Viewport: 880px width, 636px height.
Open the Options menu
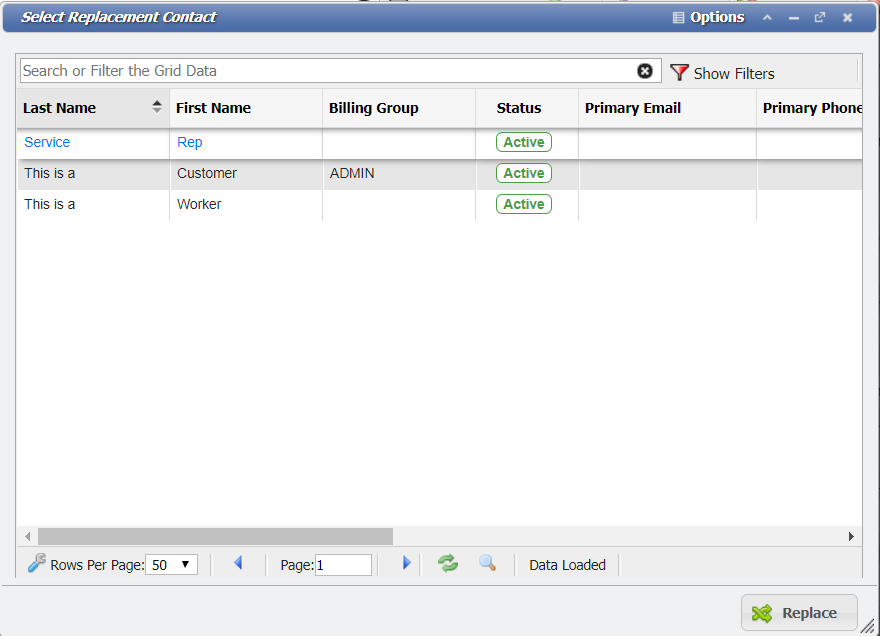click(716, 17)
